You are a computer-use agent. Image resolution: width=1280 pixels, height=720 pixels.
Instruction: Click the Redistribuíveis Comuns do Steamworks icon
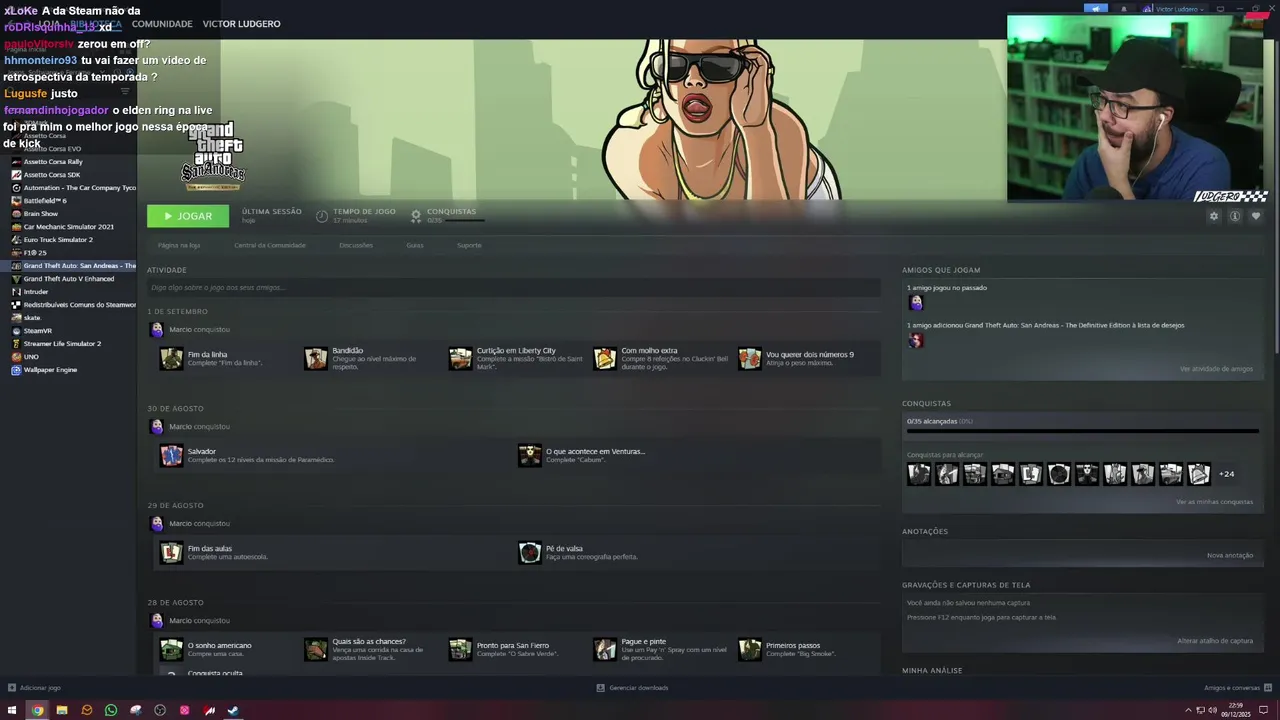pos(16,305)
